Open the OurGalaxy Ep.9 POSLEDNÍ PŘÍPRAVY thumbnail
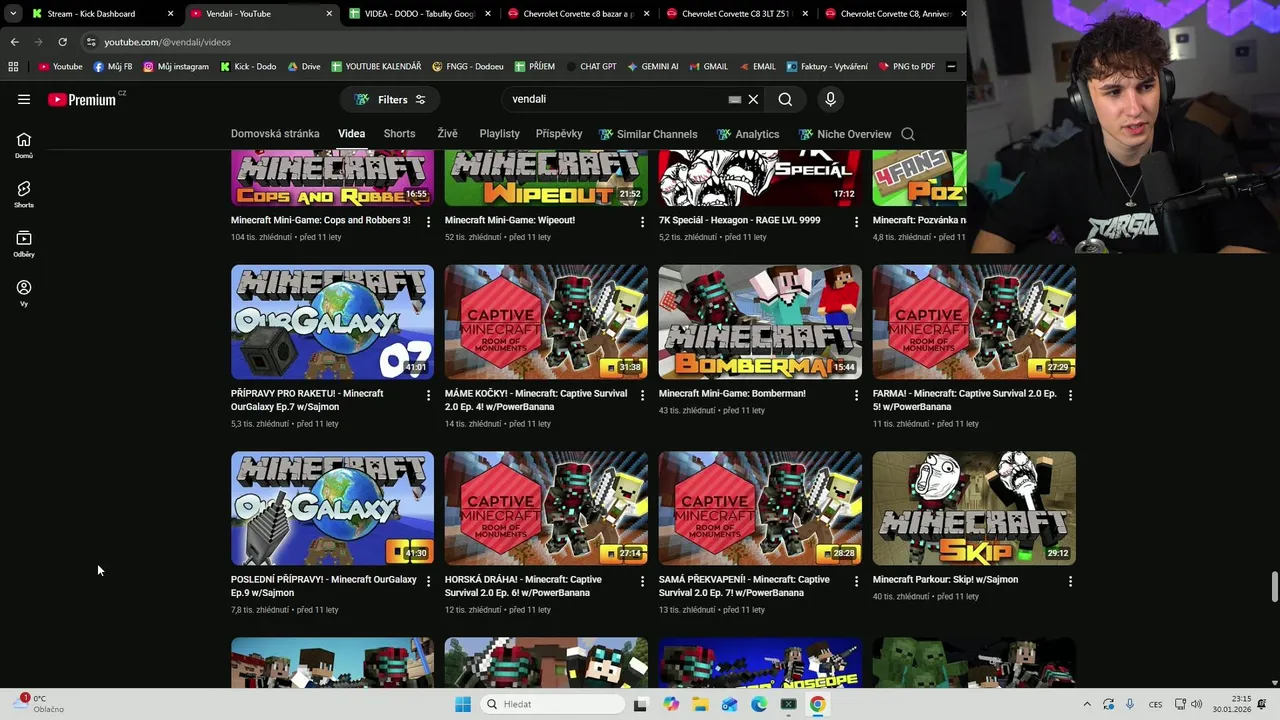This screenshot has width=1280, height=720. pyautogui.click(x=332, y=508)
